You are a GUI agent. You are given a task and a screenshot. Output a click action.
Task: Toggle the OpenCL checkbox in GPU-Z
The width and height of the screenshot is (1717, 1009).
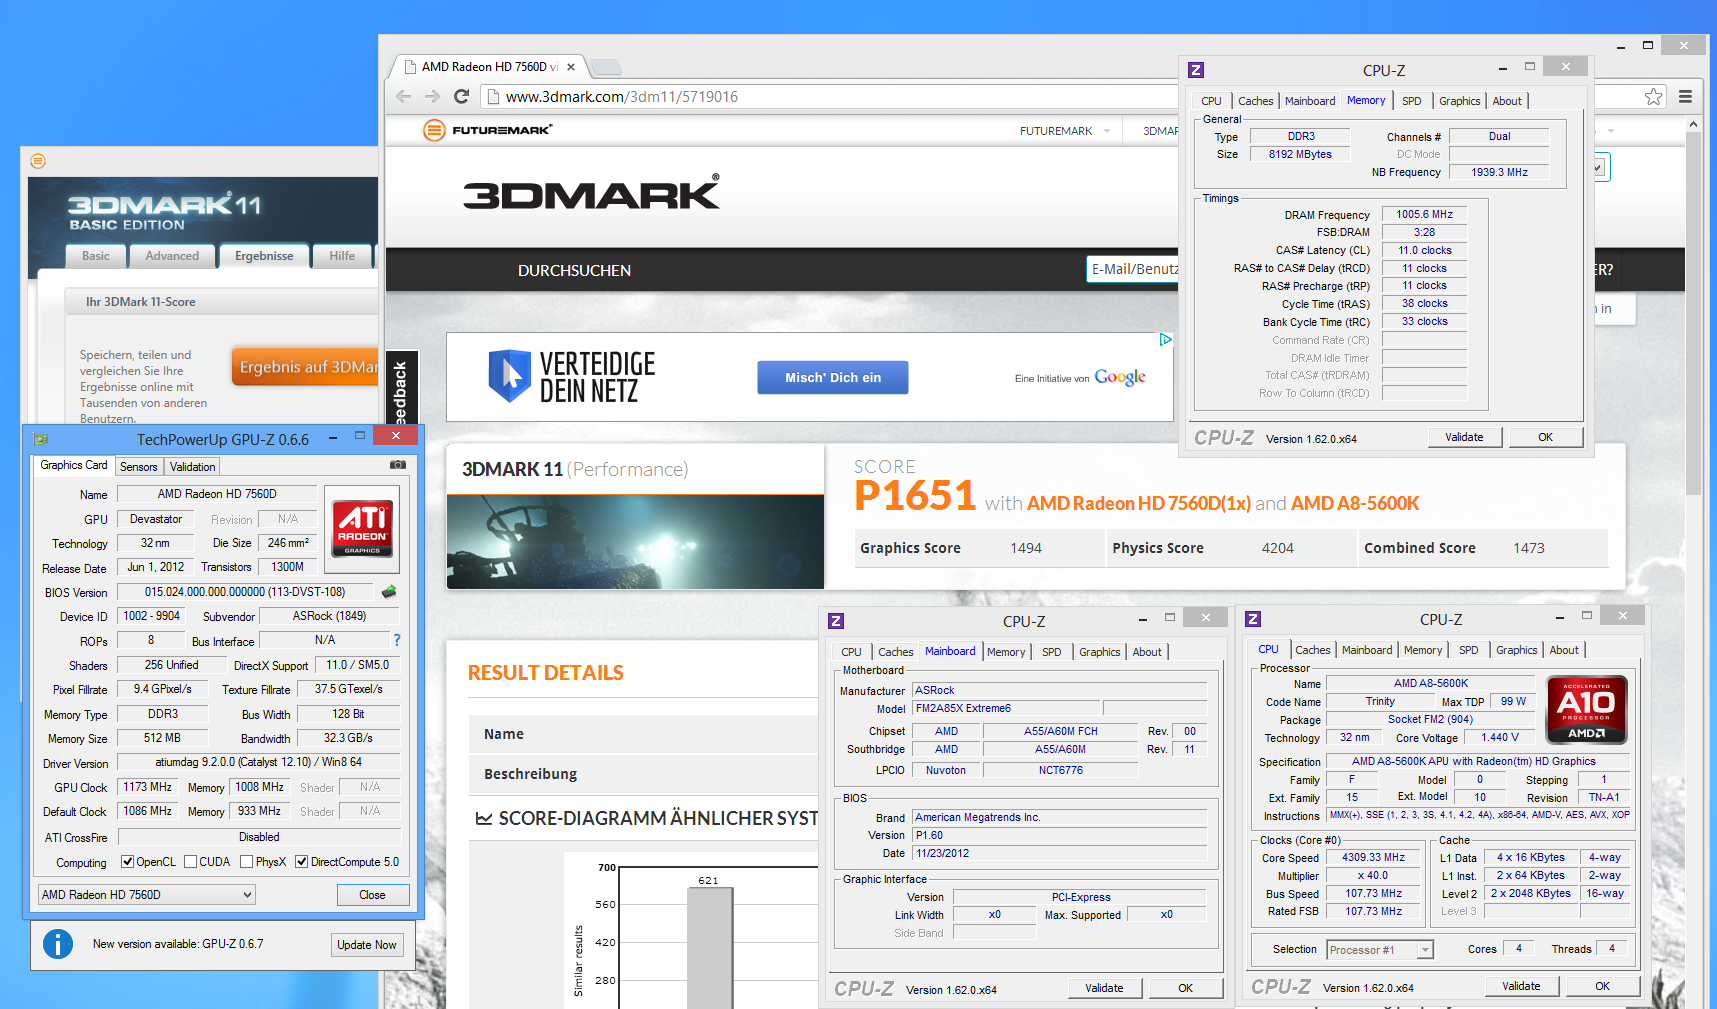(x=127, y=862)
